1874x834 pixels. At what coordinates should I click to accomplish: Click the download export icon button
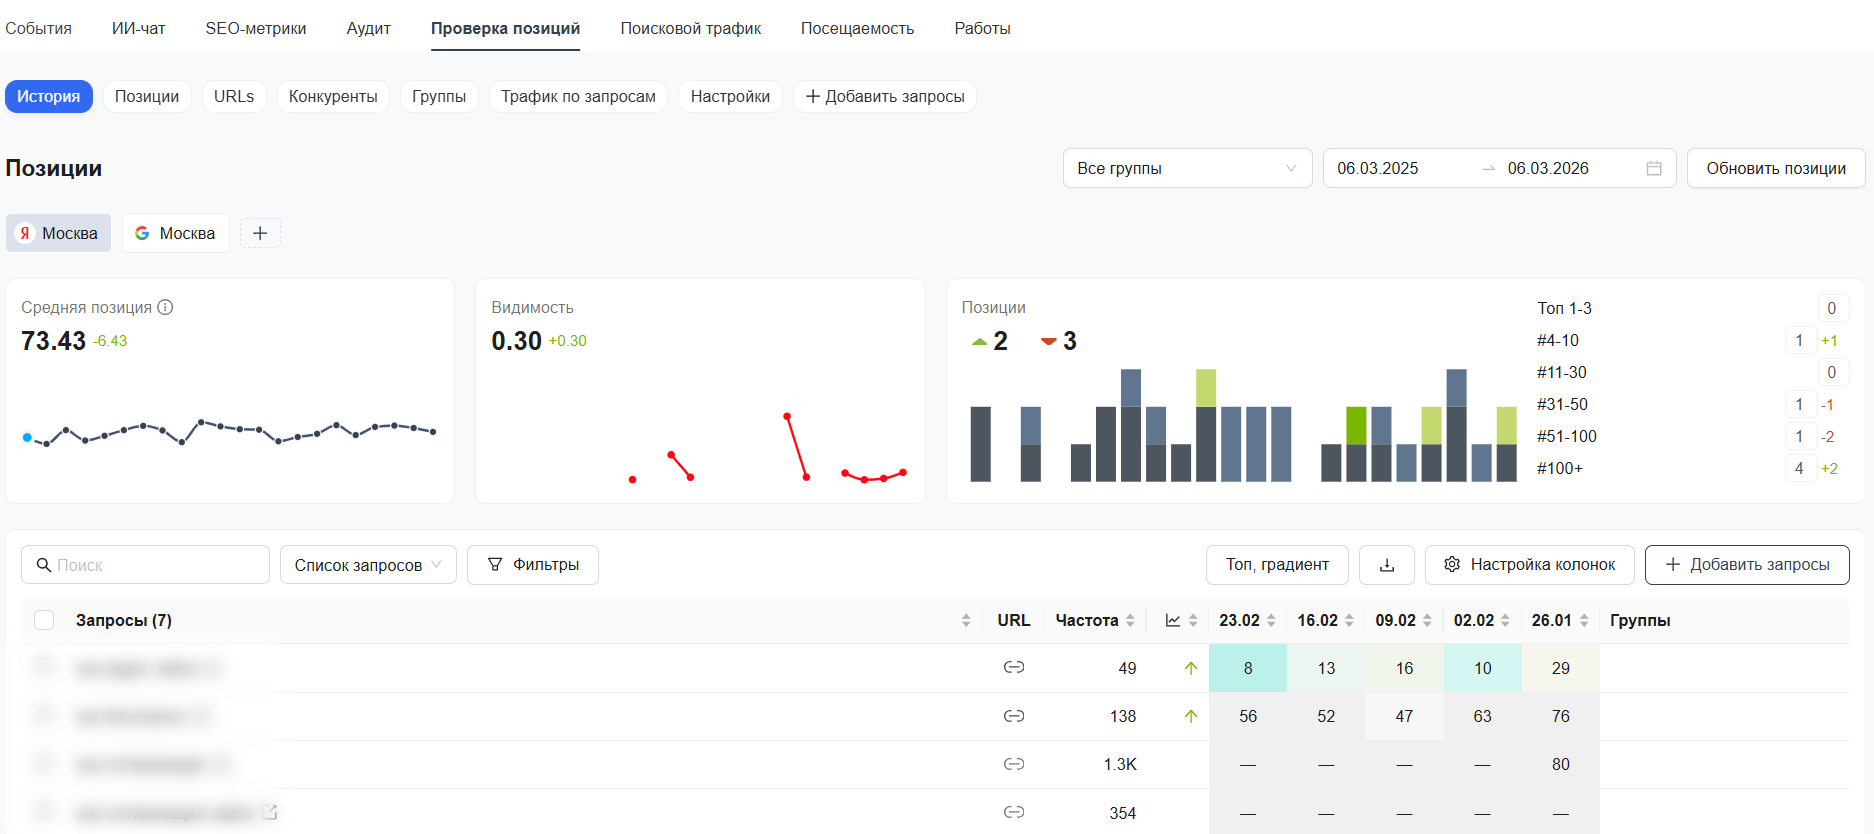pos(1386,565)
